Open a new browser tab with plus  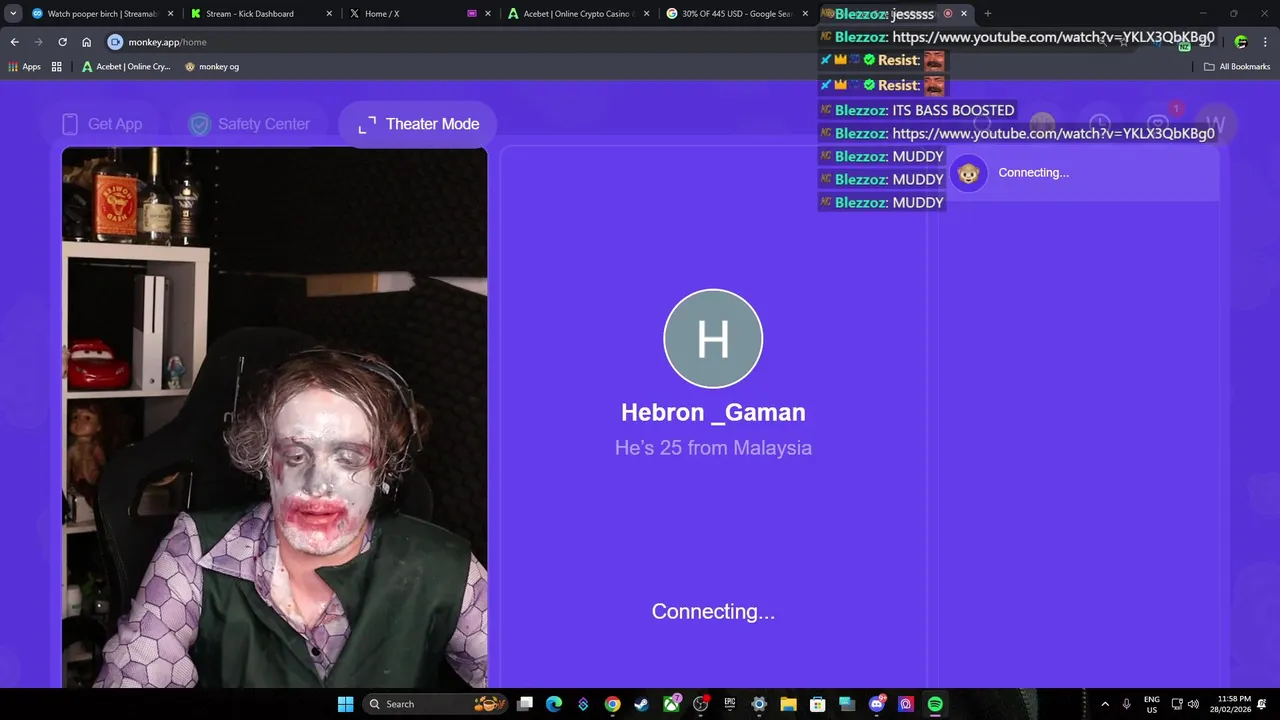click(x=987, y=14)
